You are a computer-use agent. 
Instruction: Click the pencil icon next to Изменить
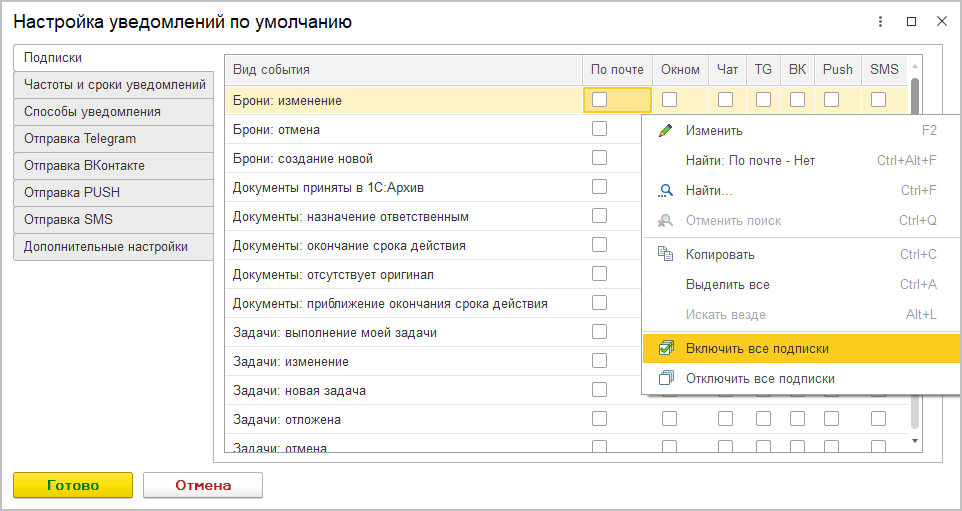(x=666, y=131)
